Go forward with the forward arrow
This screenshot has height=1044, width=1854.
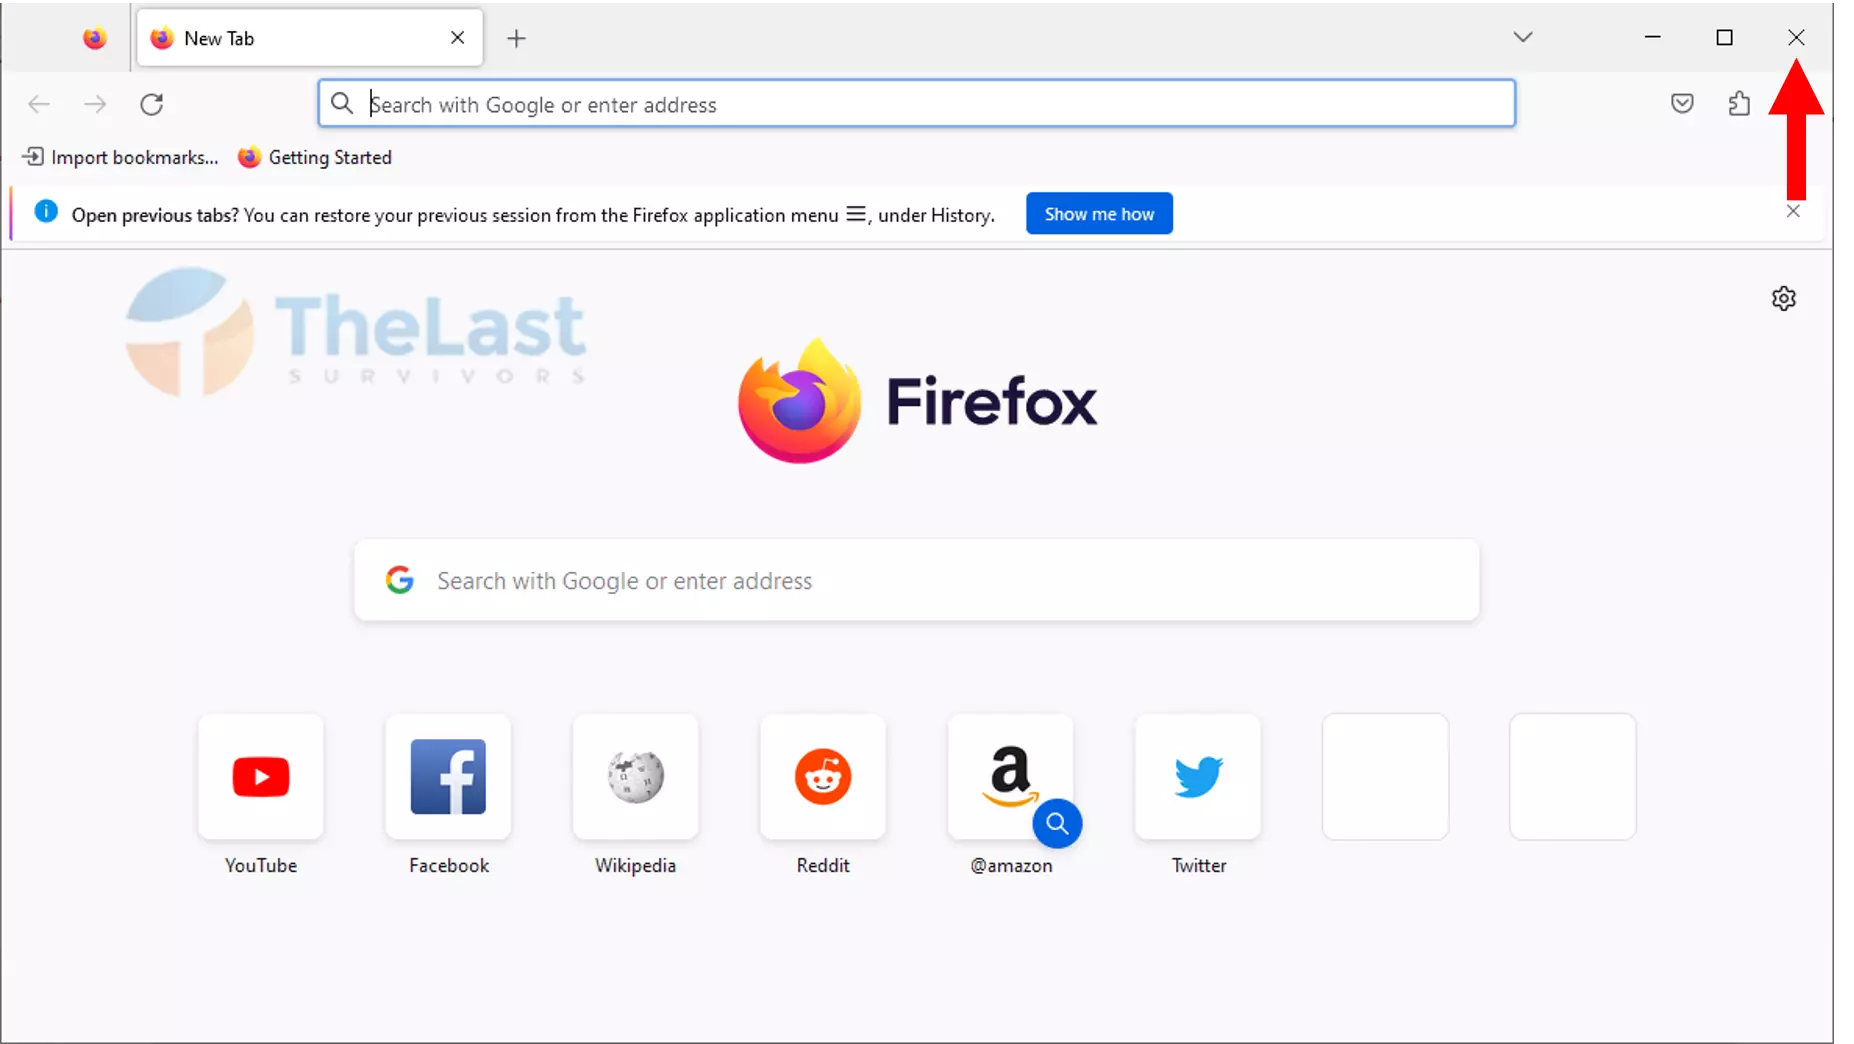pos(95,104)
